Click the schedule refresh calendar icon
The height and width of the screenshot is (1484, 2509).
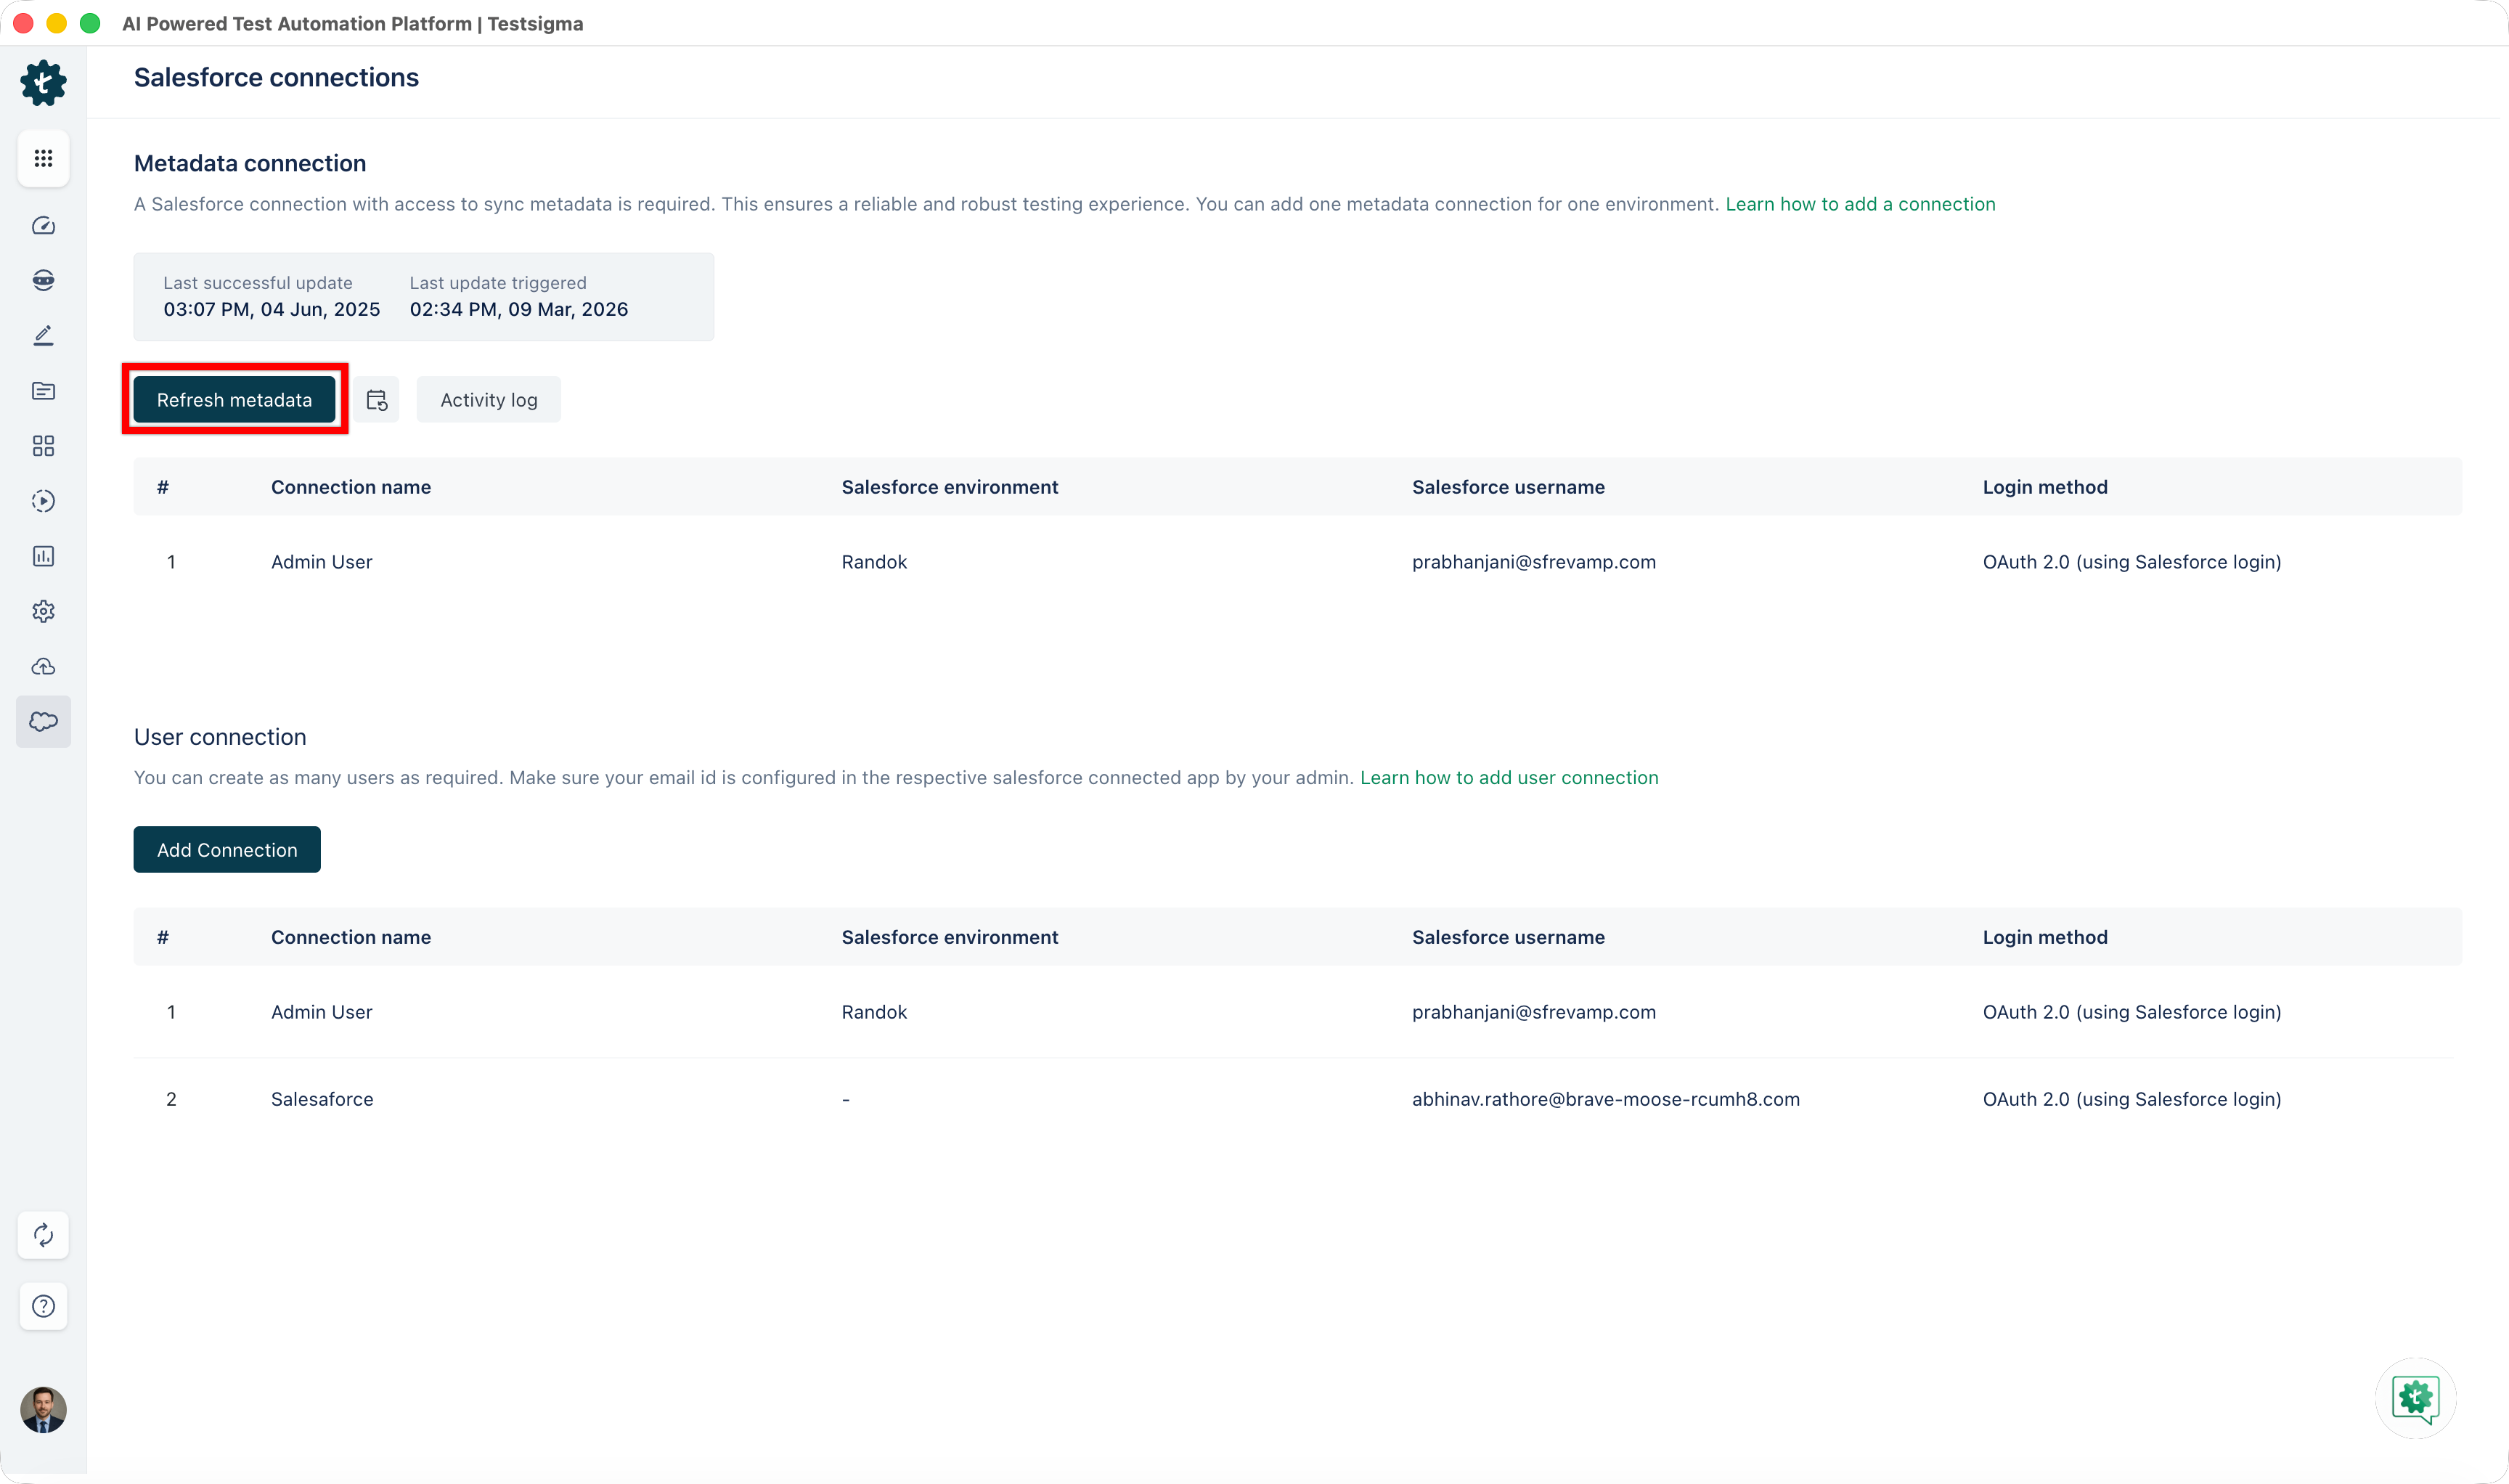click(x=376, y=400)
